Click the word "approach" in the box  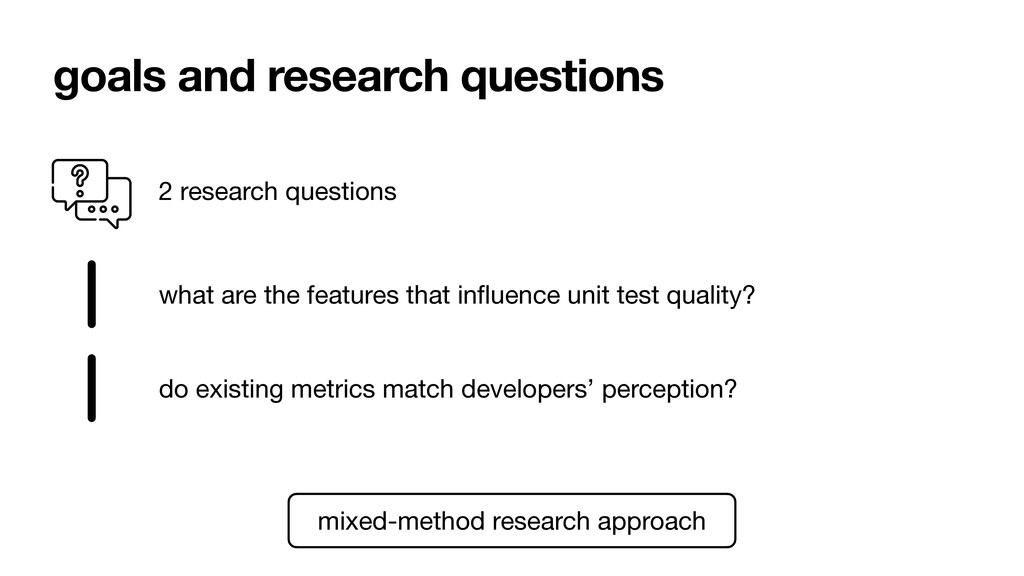click(x=652, y=522)
